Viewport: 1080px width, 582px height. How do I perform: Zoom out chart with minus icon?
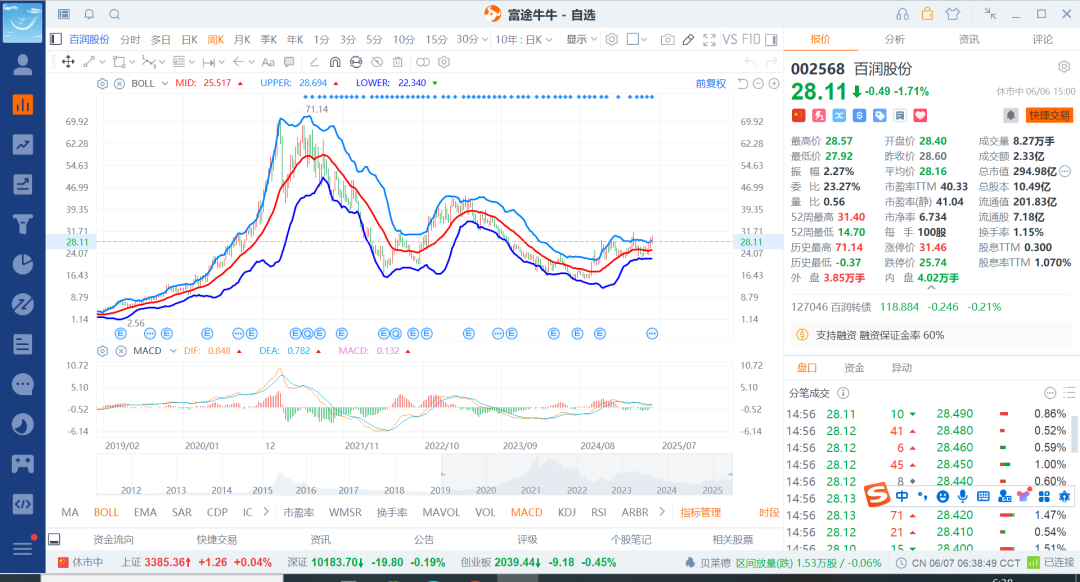click(x=758, y=83)
